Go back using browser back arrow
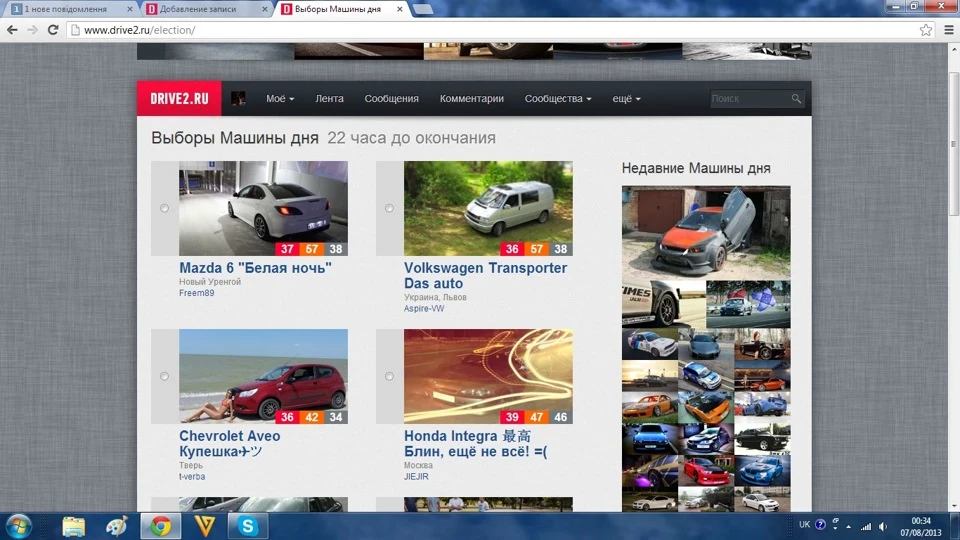The width and height of the screenshot is (960, 540). point(12,29)
